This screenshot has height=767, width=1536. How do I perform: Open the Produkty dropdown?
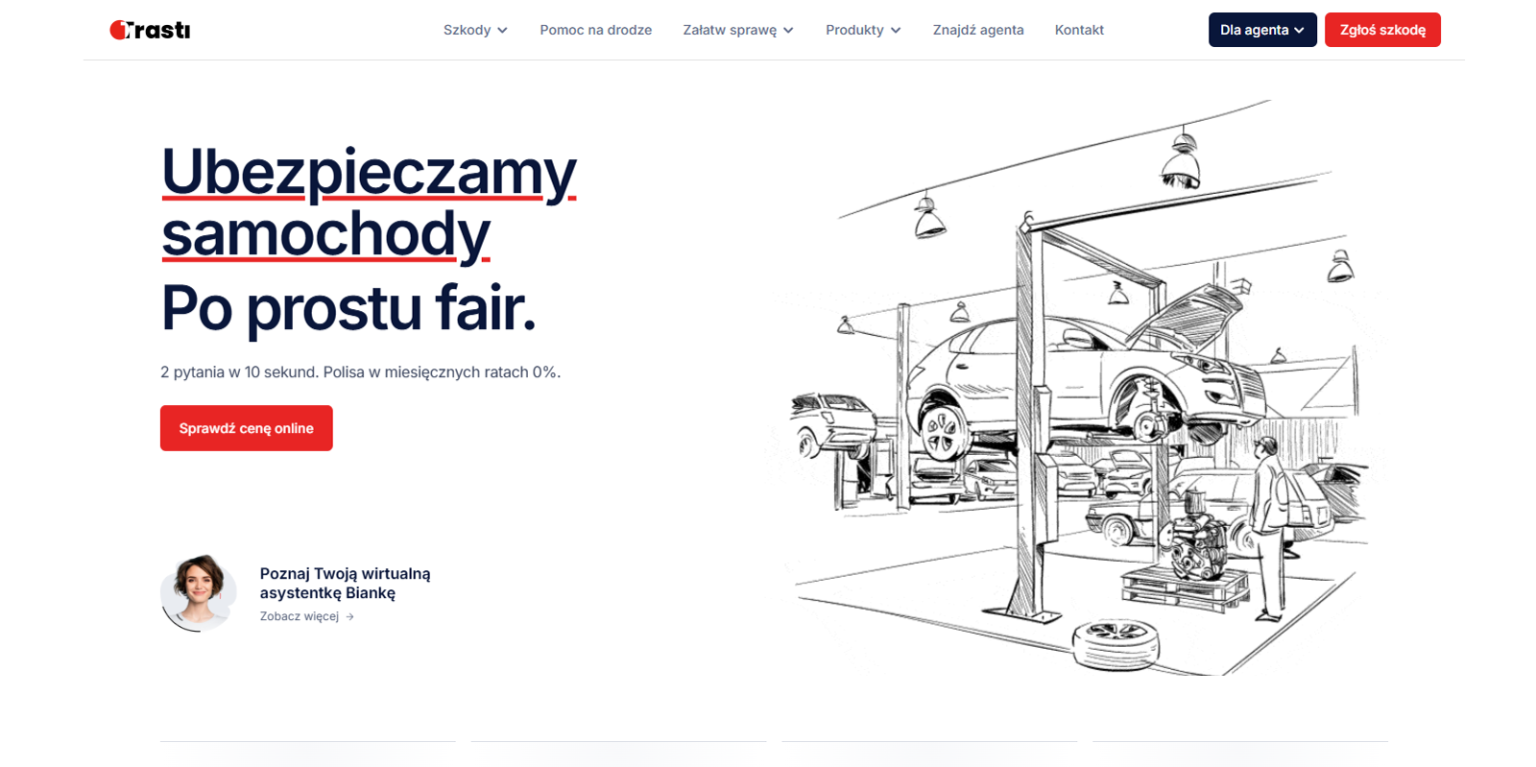pyautogui.click(x=856, y=29)
